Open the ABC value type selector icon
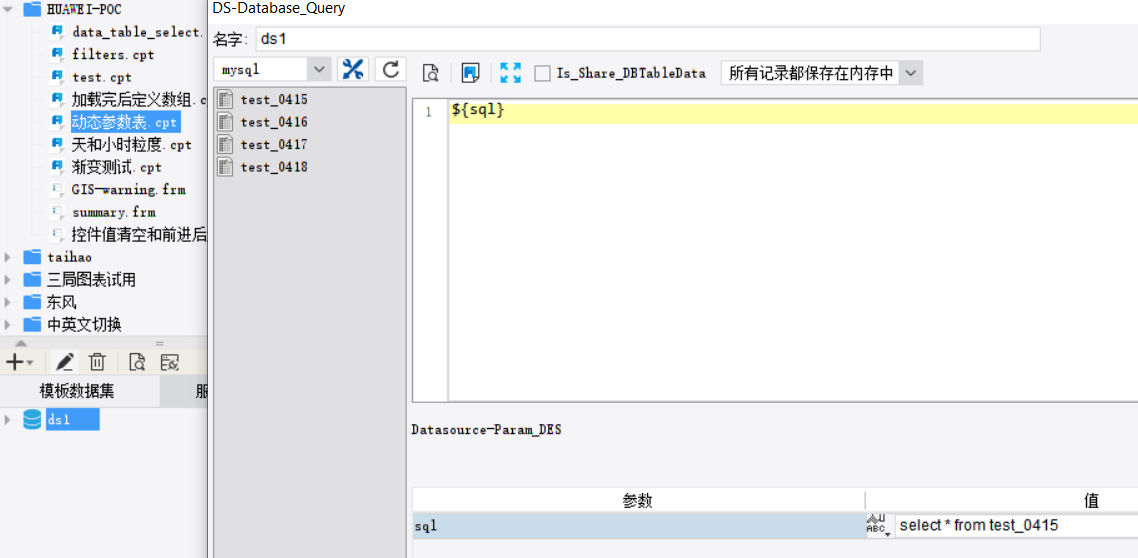Screen dimensions: 1138x558 pos(877,525)
